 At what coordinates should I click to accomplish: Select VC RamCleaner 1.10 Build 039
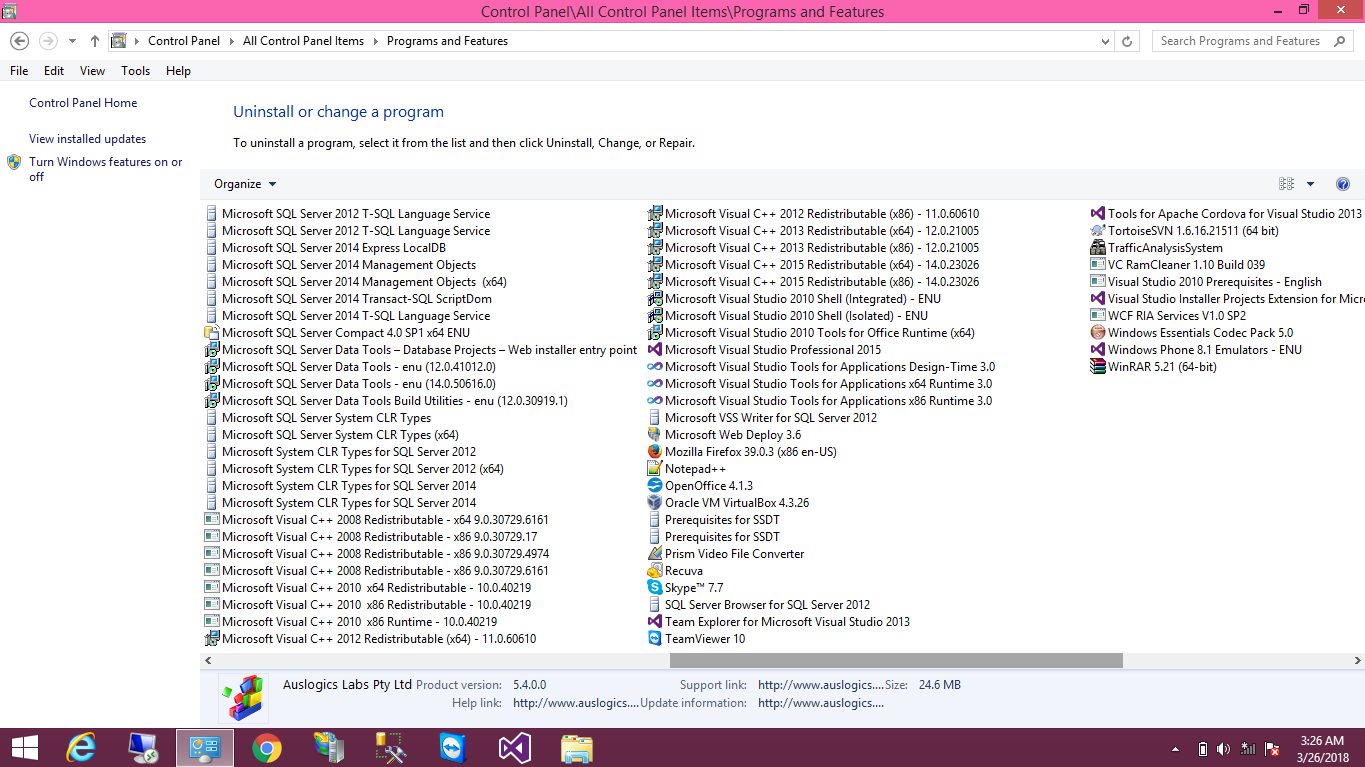point(1186,265)
